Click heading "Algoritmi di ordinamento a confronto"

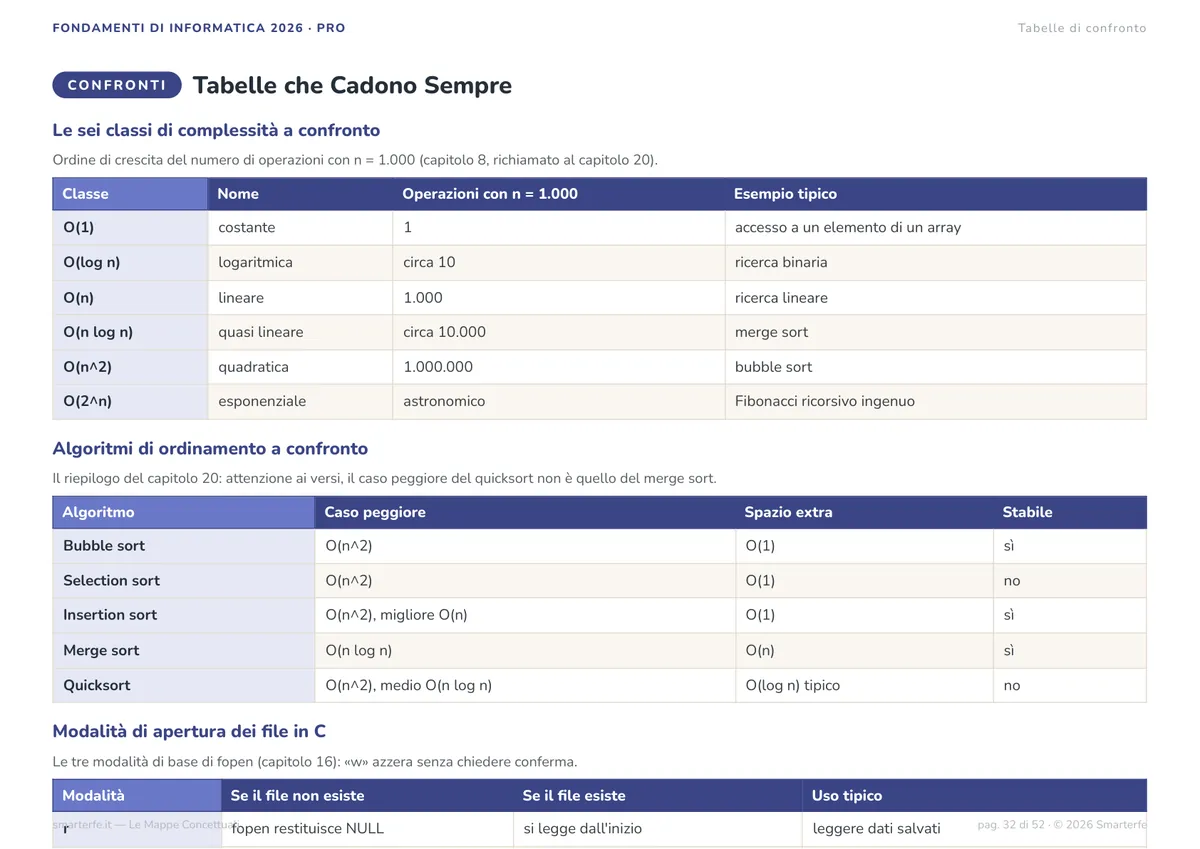click(210, 449)
